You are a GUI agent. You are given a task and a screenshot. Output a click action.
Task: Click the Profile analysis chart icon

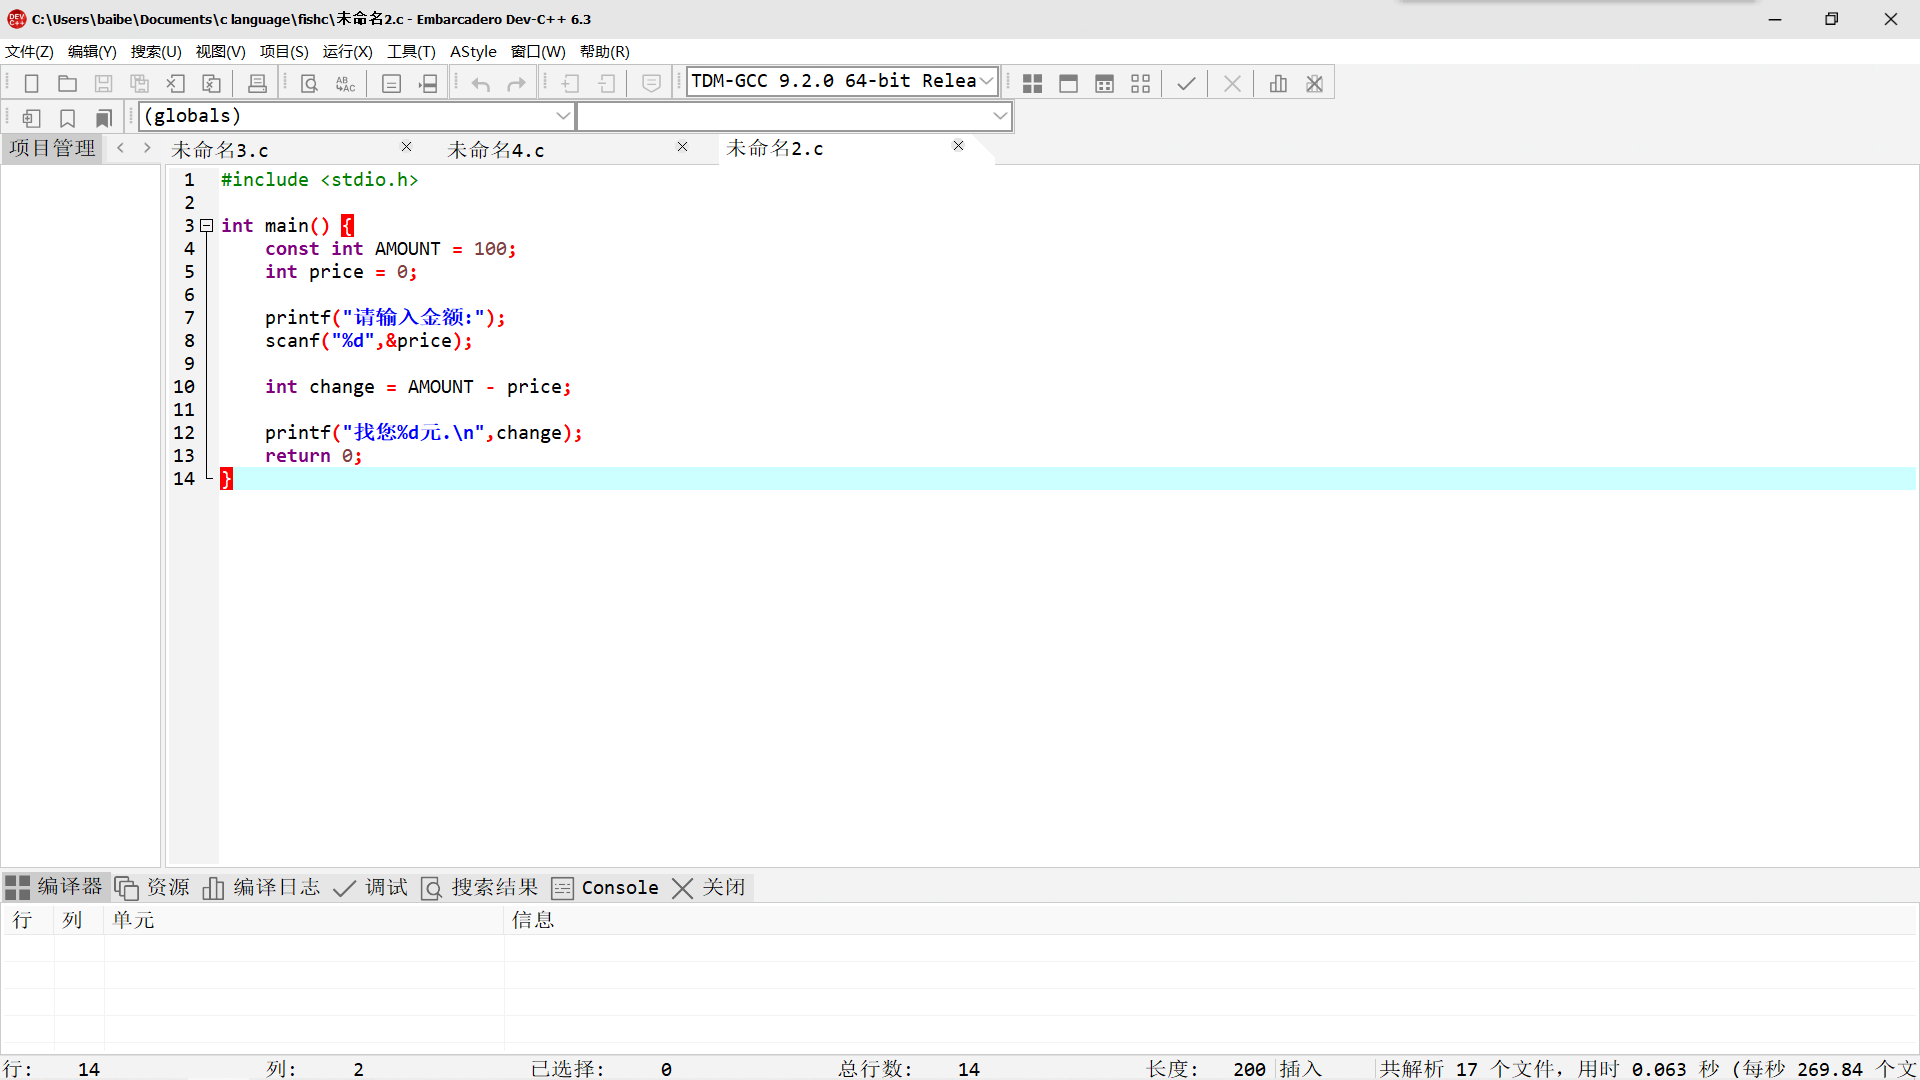[1278, 84]
